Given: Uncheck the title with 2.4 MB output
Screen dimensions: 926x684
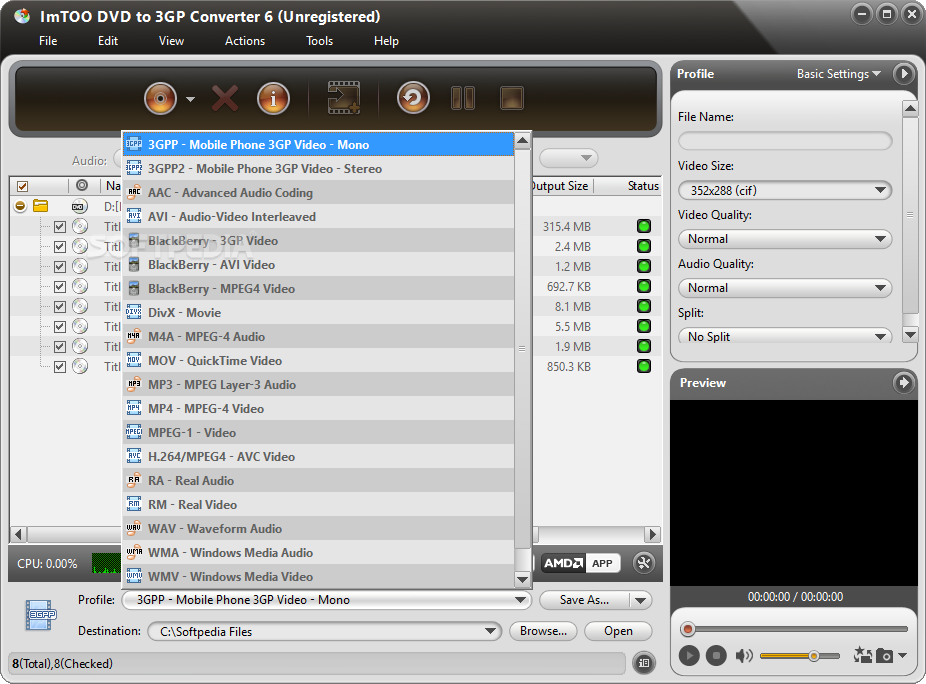Looking at the screenshot, I should 60,247.
